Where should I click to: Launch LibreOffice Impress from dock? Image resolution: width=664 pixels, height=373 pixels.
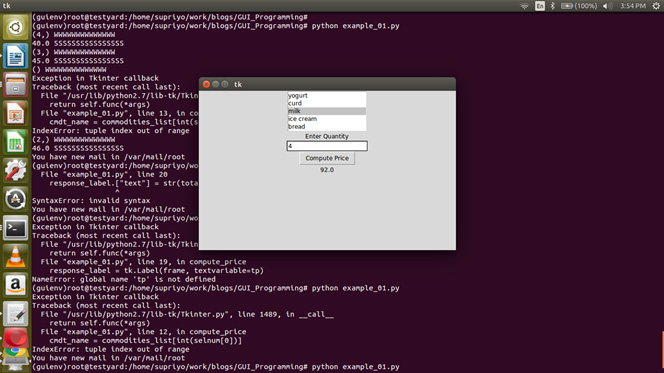[x=15, y=113]
